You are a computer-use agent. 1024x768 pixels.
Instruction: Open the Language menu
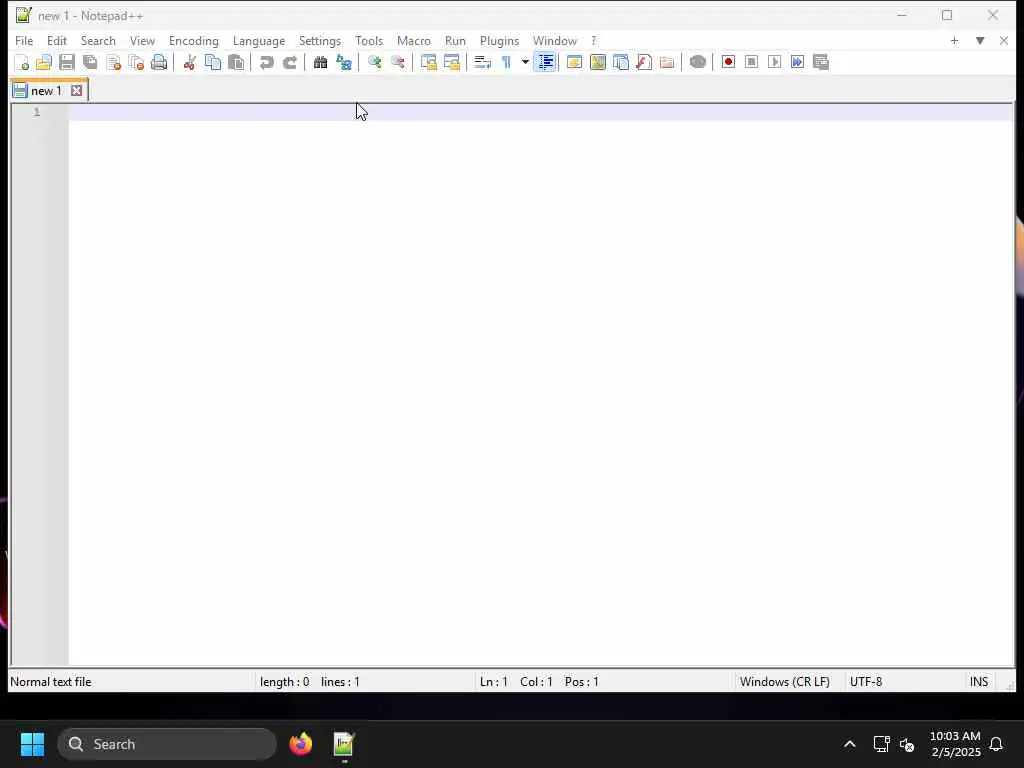(259, 40)
